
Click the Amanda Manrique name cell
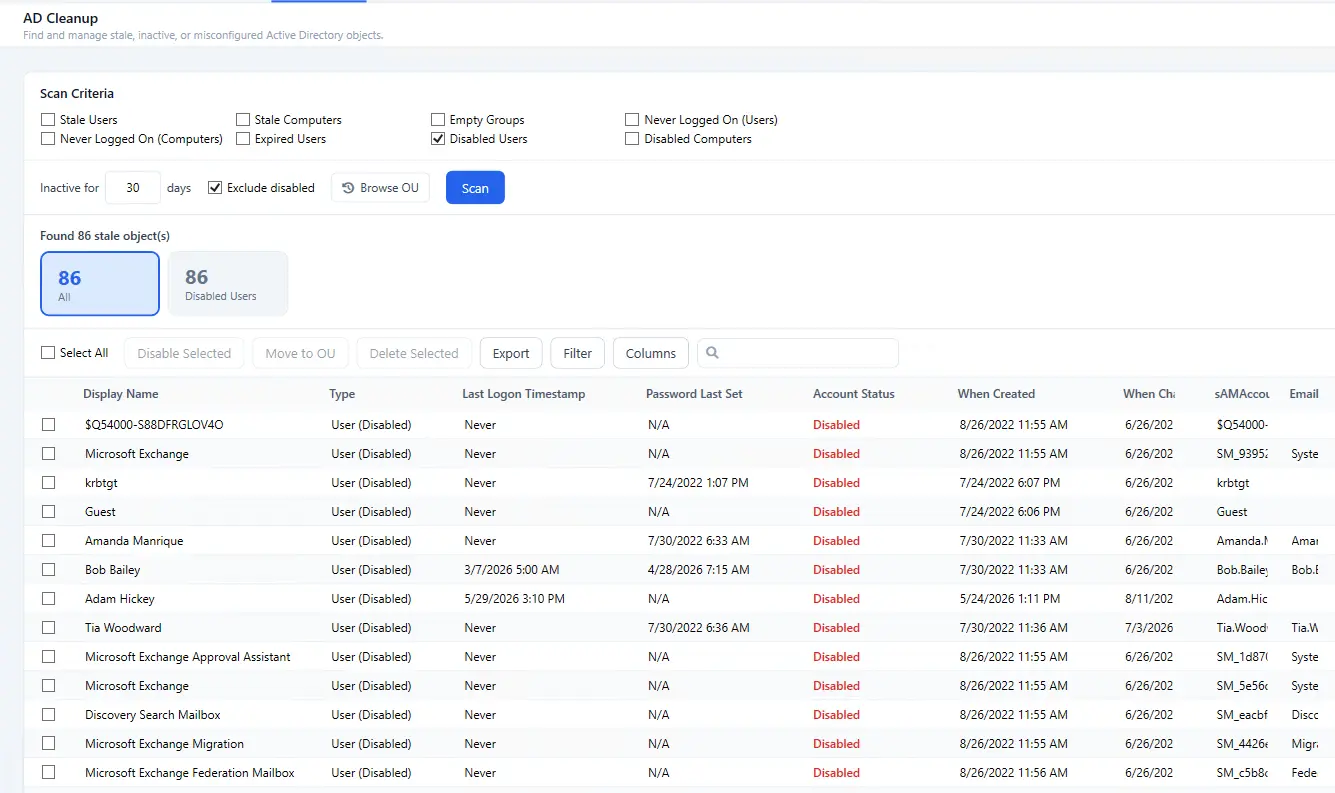pyautogui.click(x=134, y=541)
